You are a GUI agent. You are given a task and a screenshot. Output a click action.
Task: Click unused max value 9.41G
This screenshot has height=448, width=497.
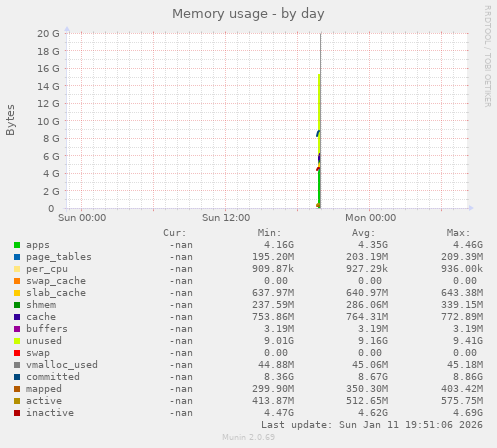coord(468,341)
